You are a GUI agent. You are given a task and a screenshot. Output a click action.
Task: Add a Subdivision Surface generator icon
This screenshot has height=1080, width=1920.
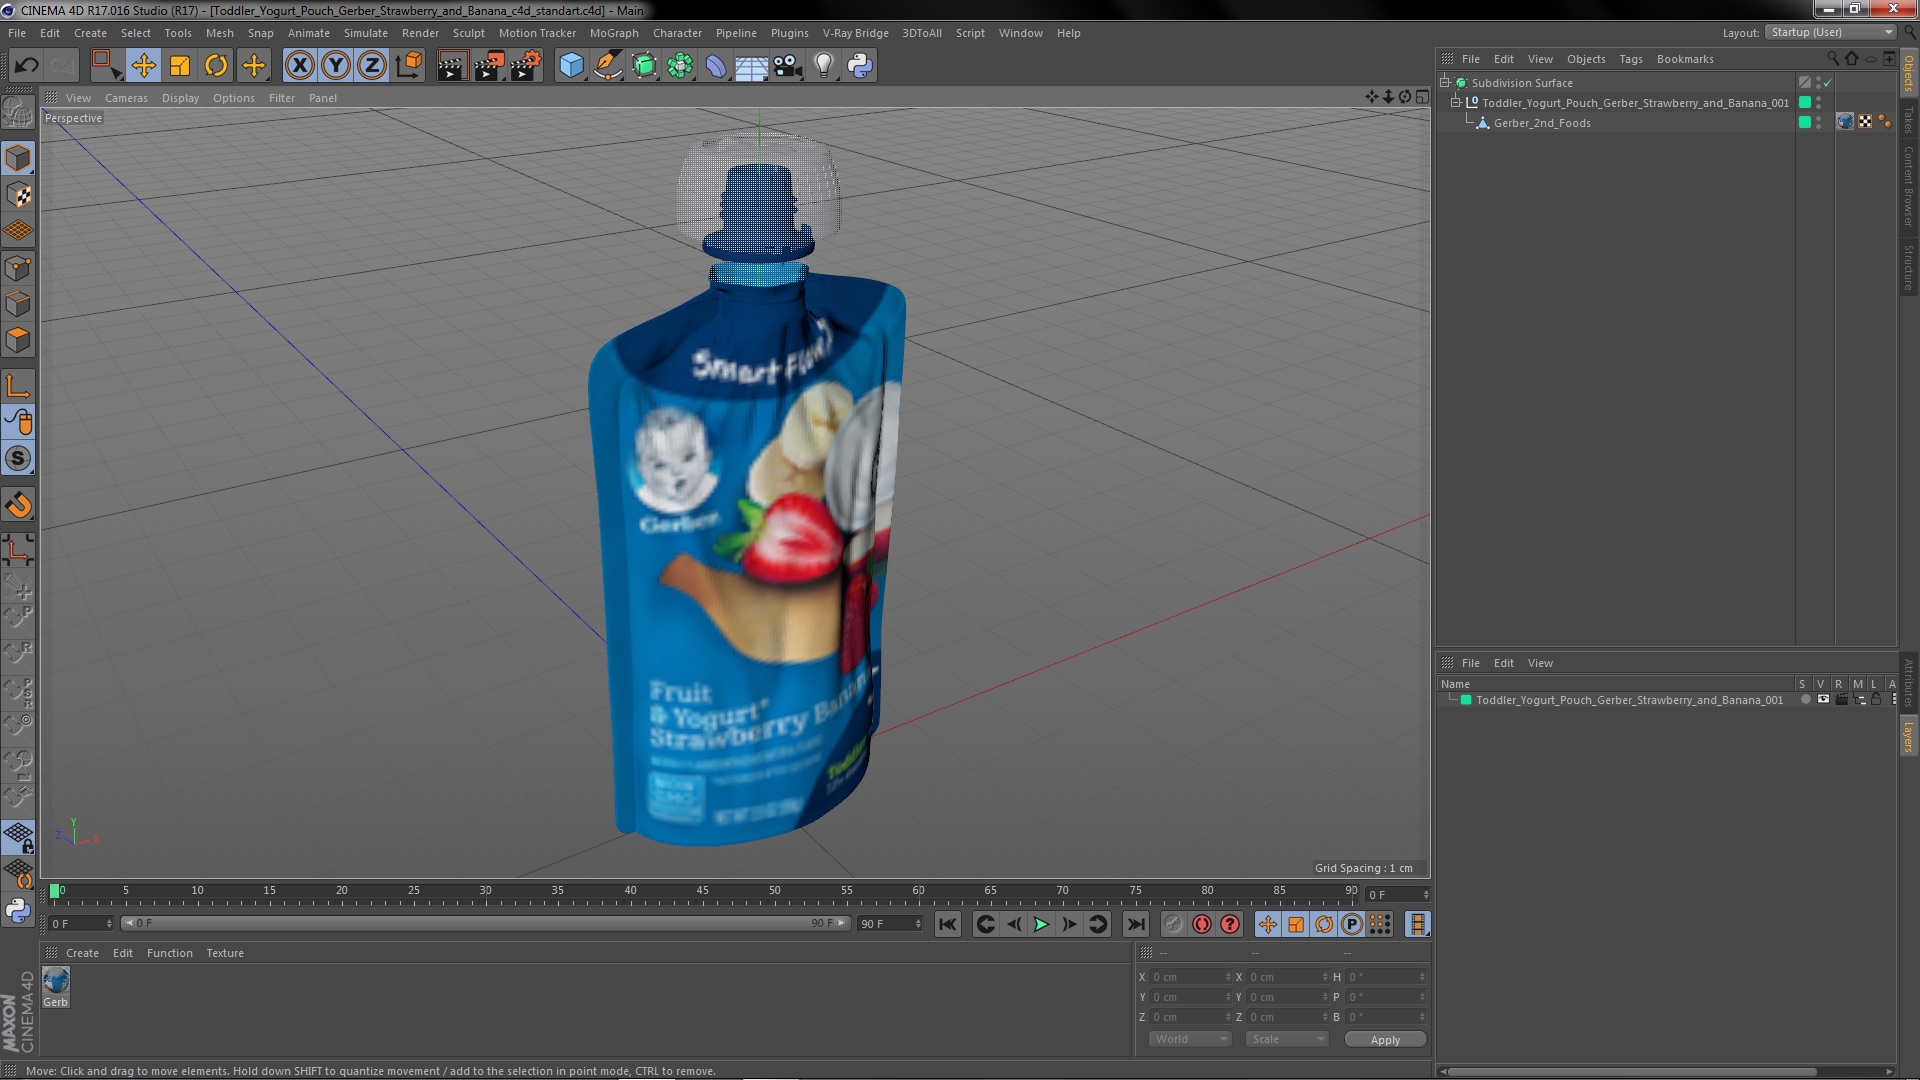tap(644, 66)
